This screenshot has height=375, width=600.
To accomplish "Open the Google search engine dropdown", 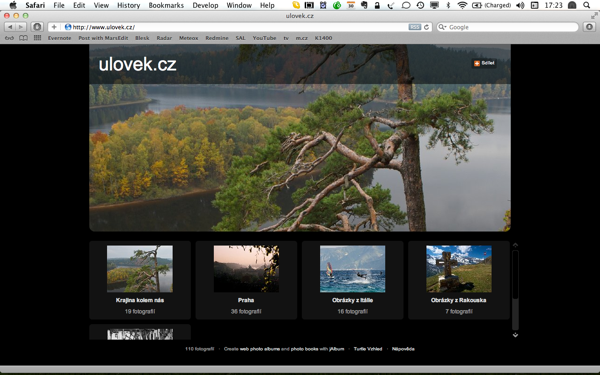I will [442, 27].
